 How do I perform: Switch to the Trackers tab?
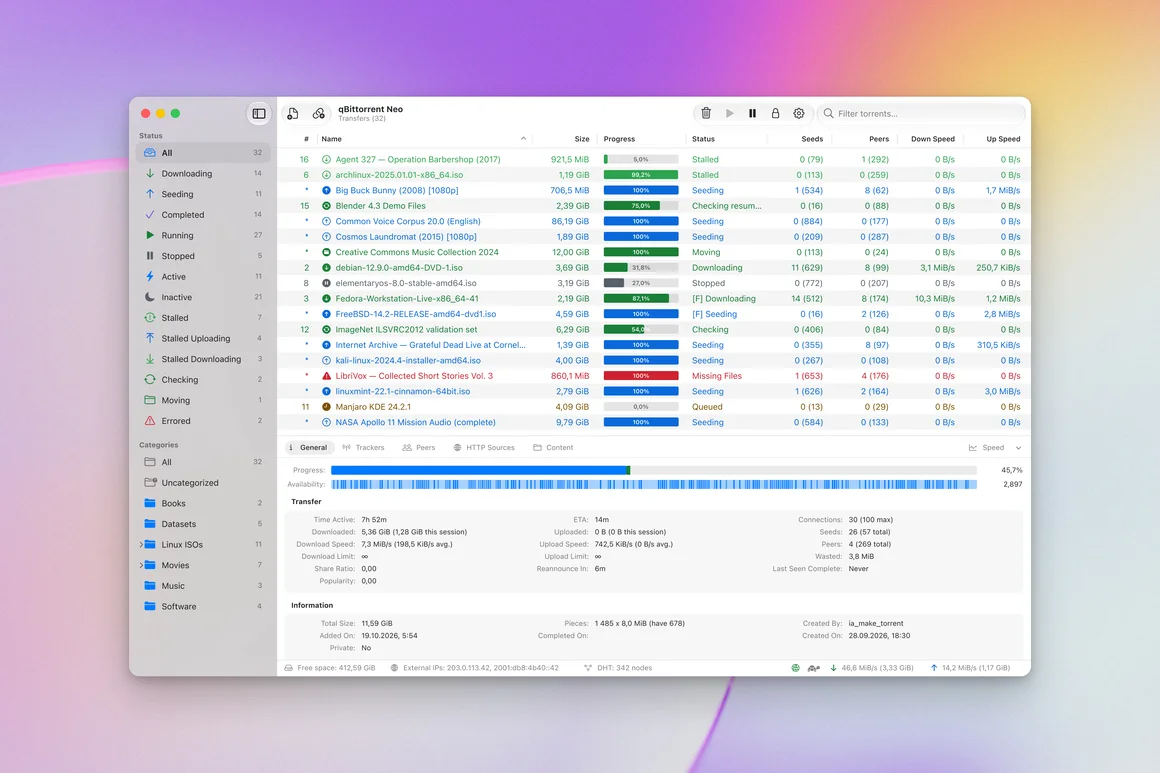(363, 448)
